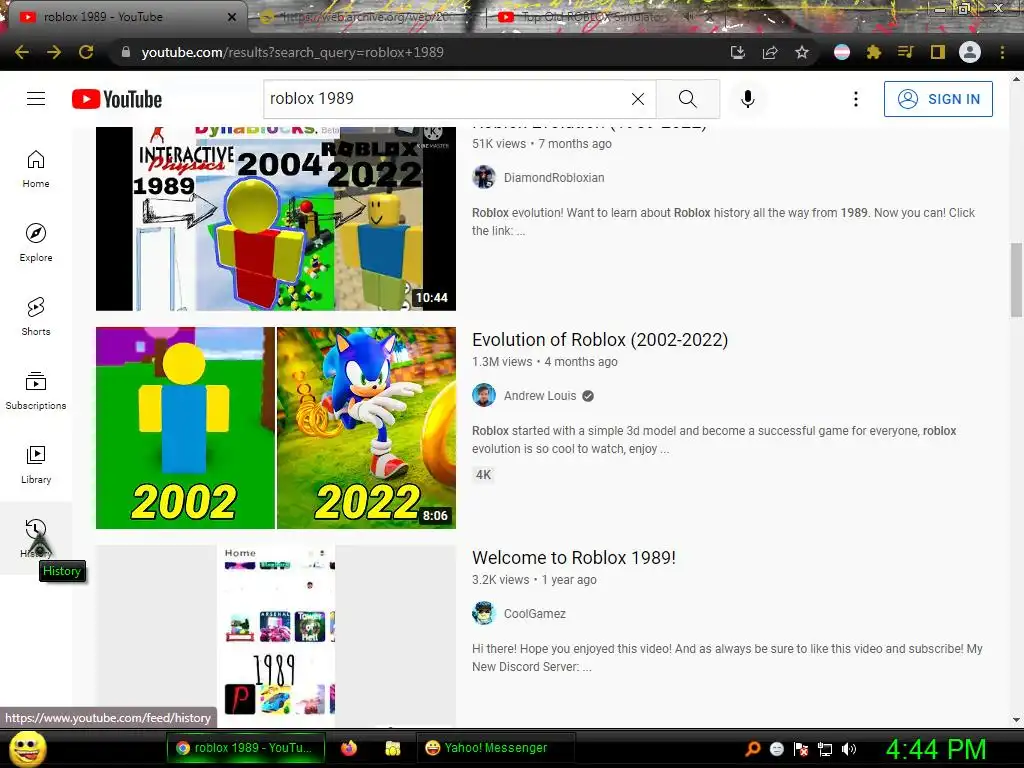The width and height of the screenshot is (1024, 768).
Task: Click CoolGamez channel avatar
Action: click(484, 614)
